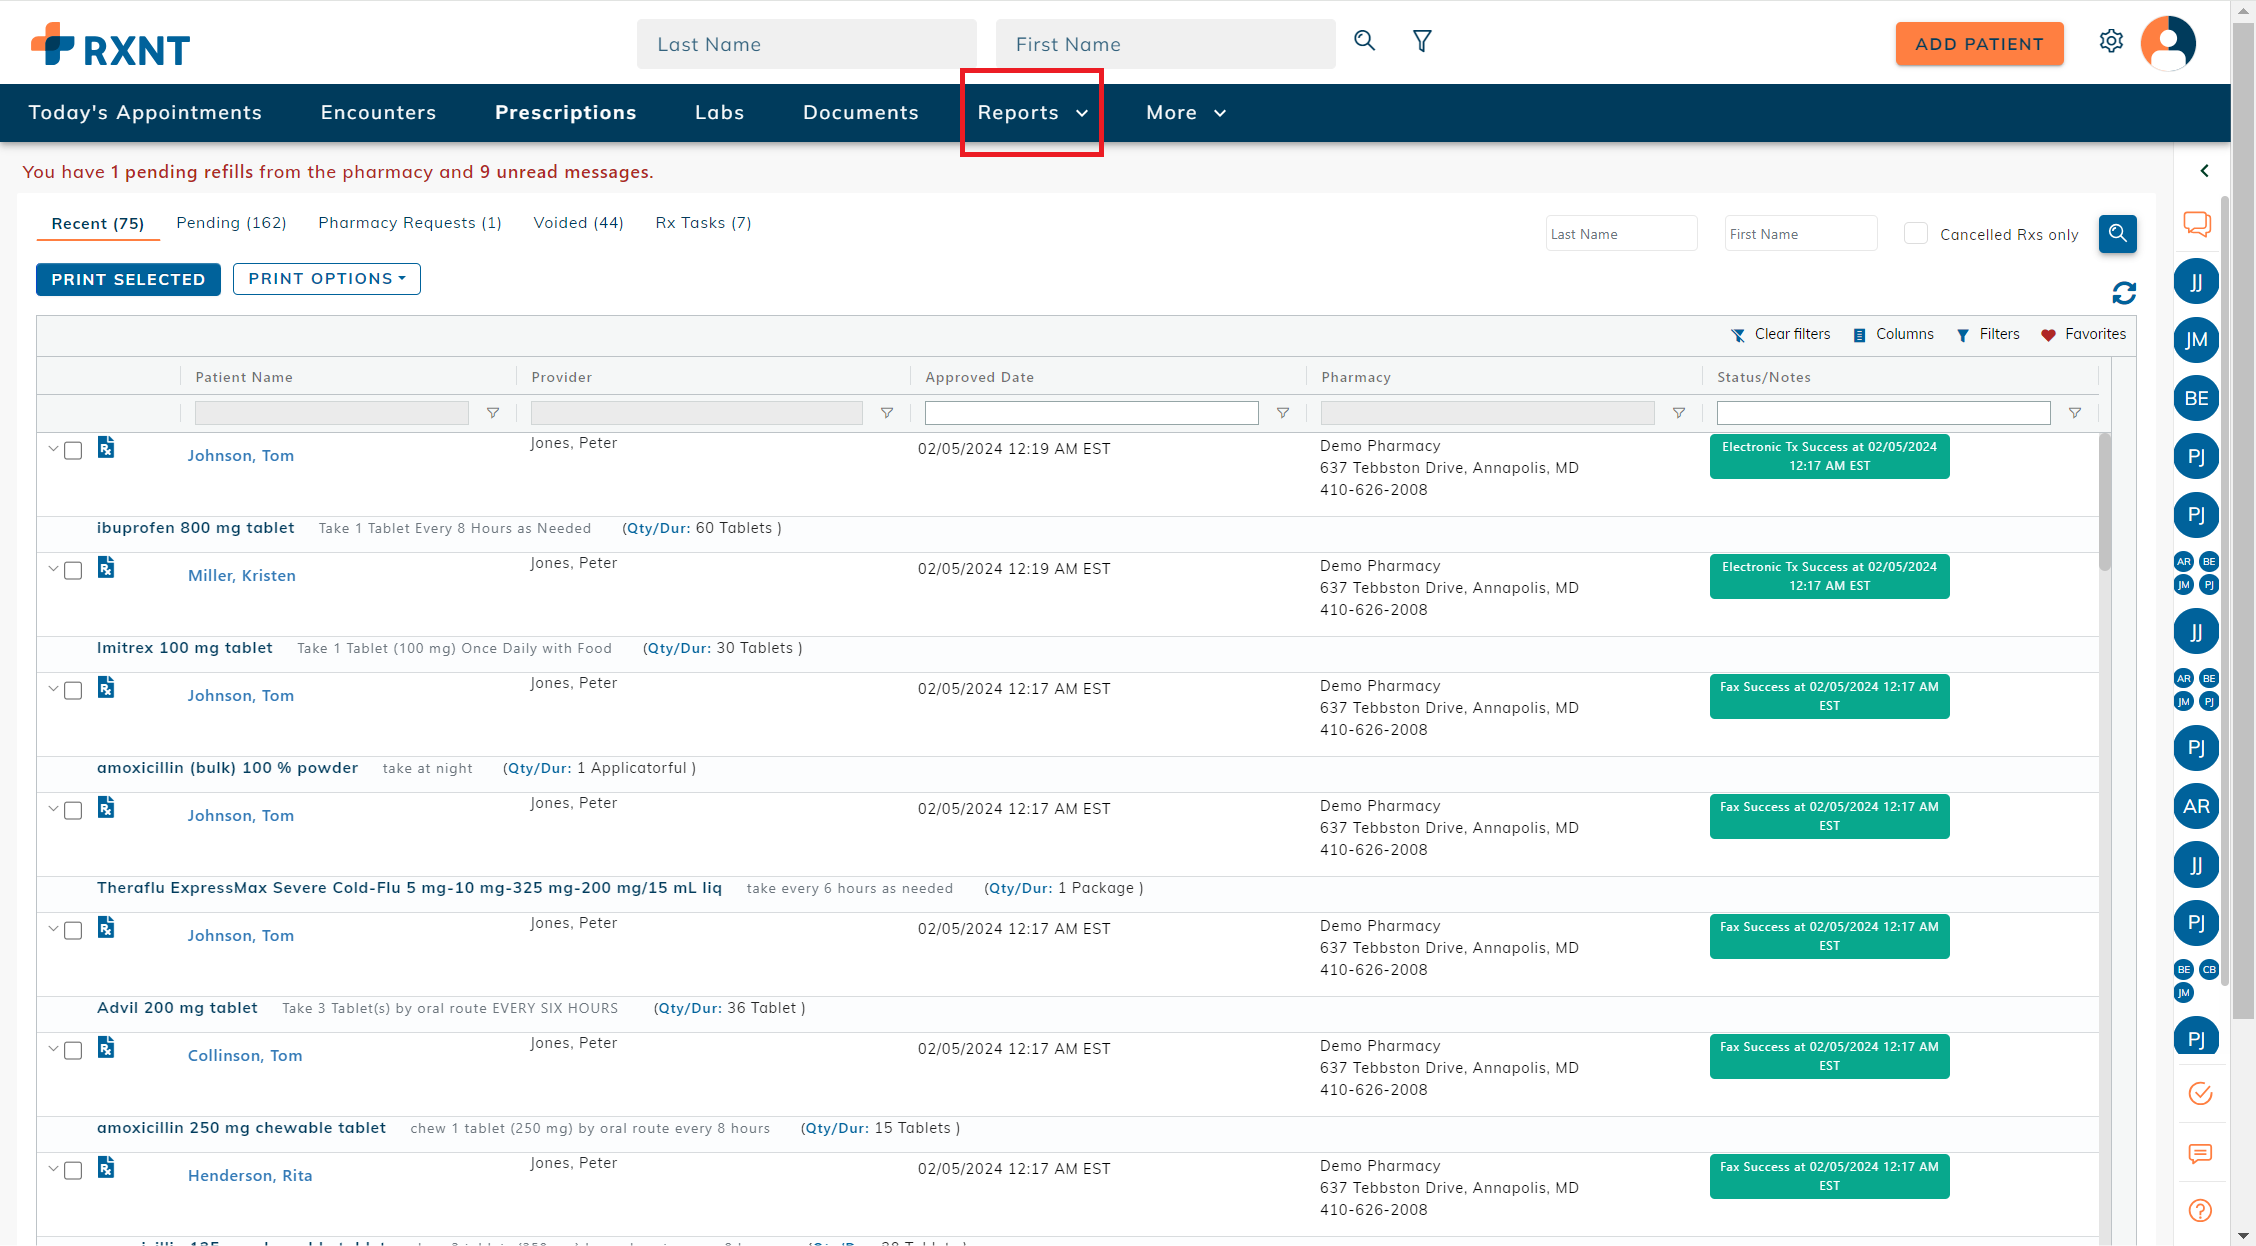
Task: Open the settings gear icon
Action: coord(2111,42)
